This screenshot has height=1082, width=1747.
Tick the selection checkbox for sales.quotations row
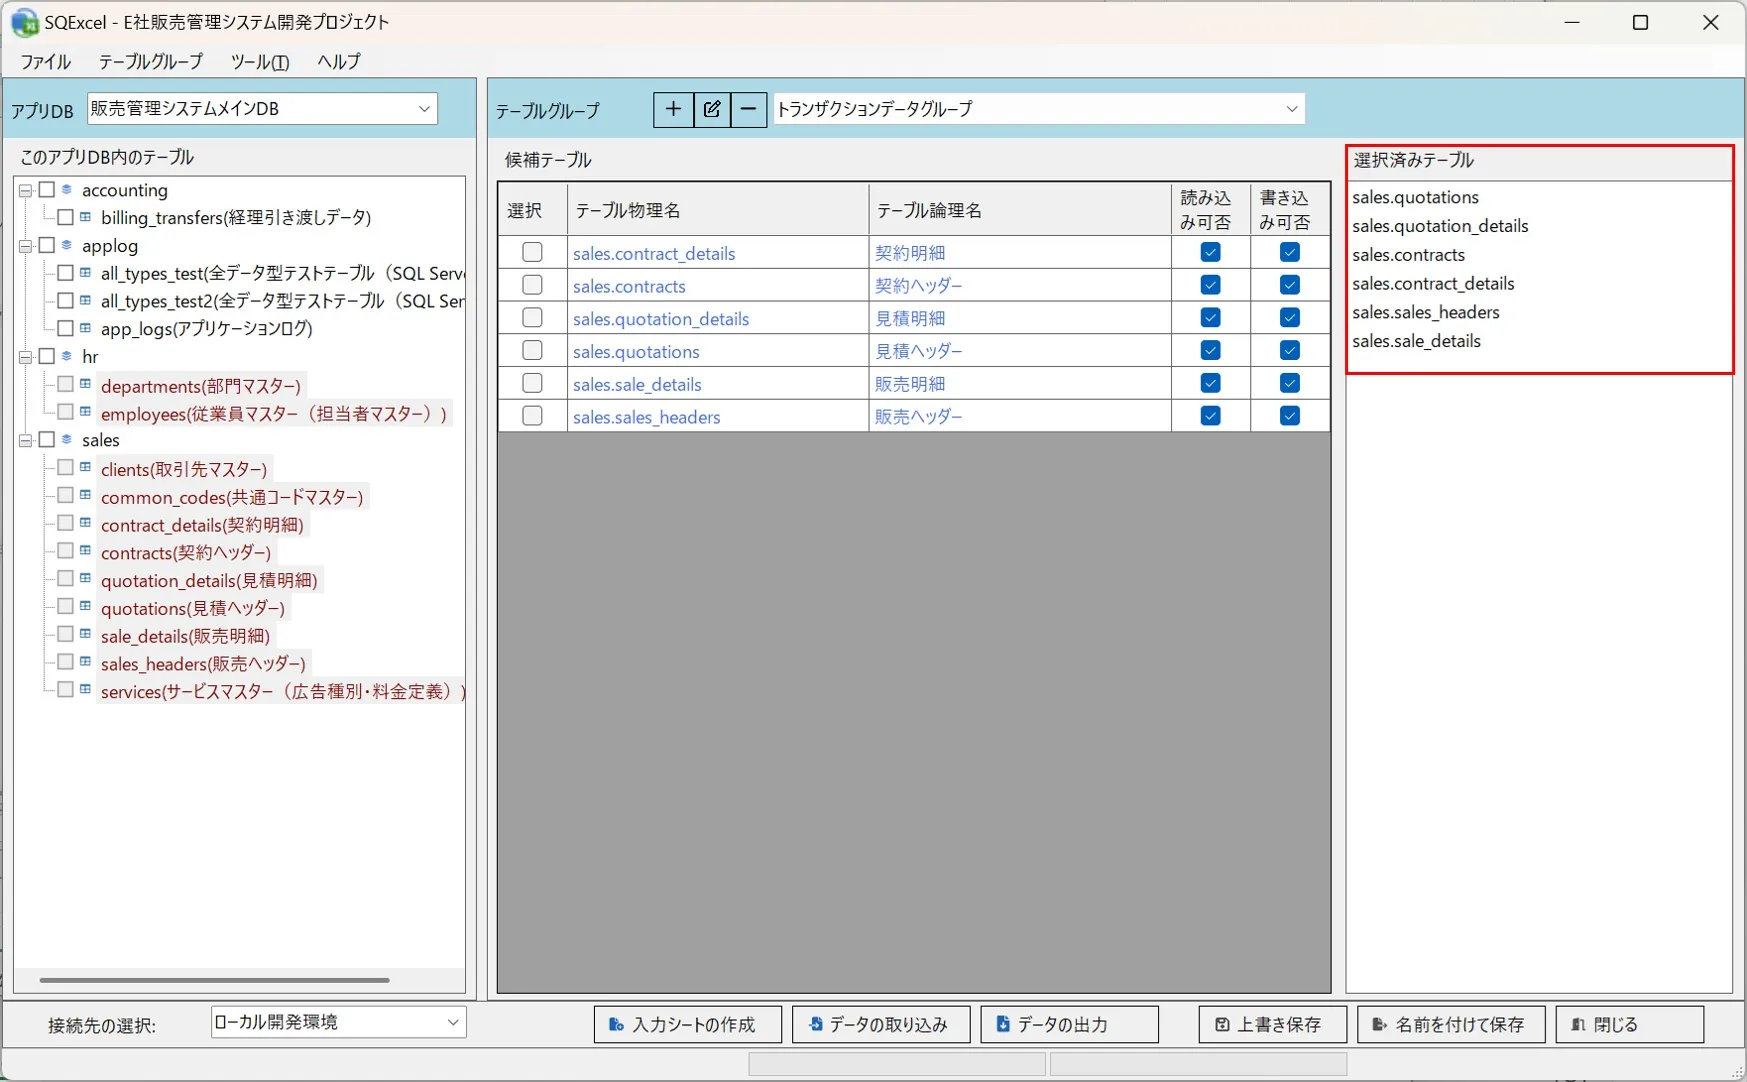532,350
